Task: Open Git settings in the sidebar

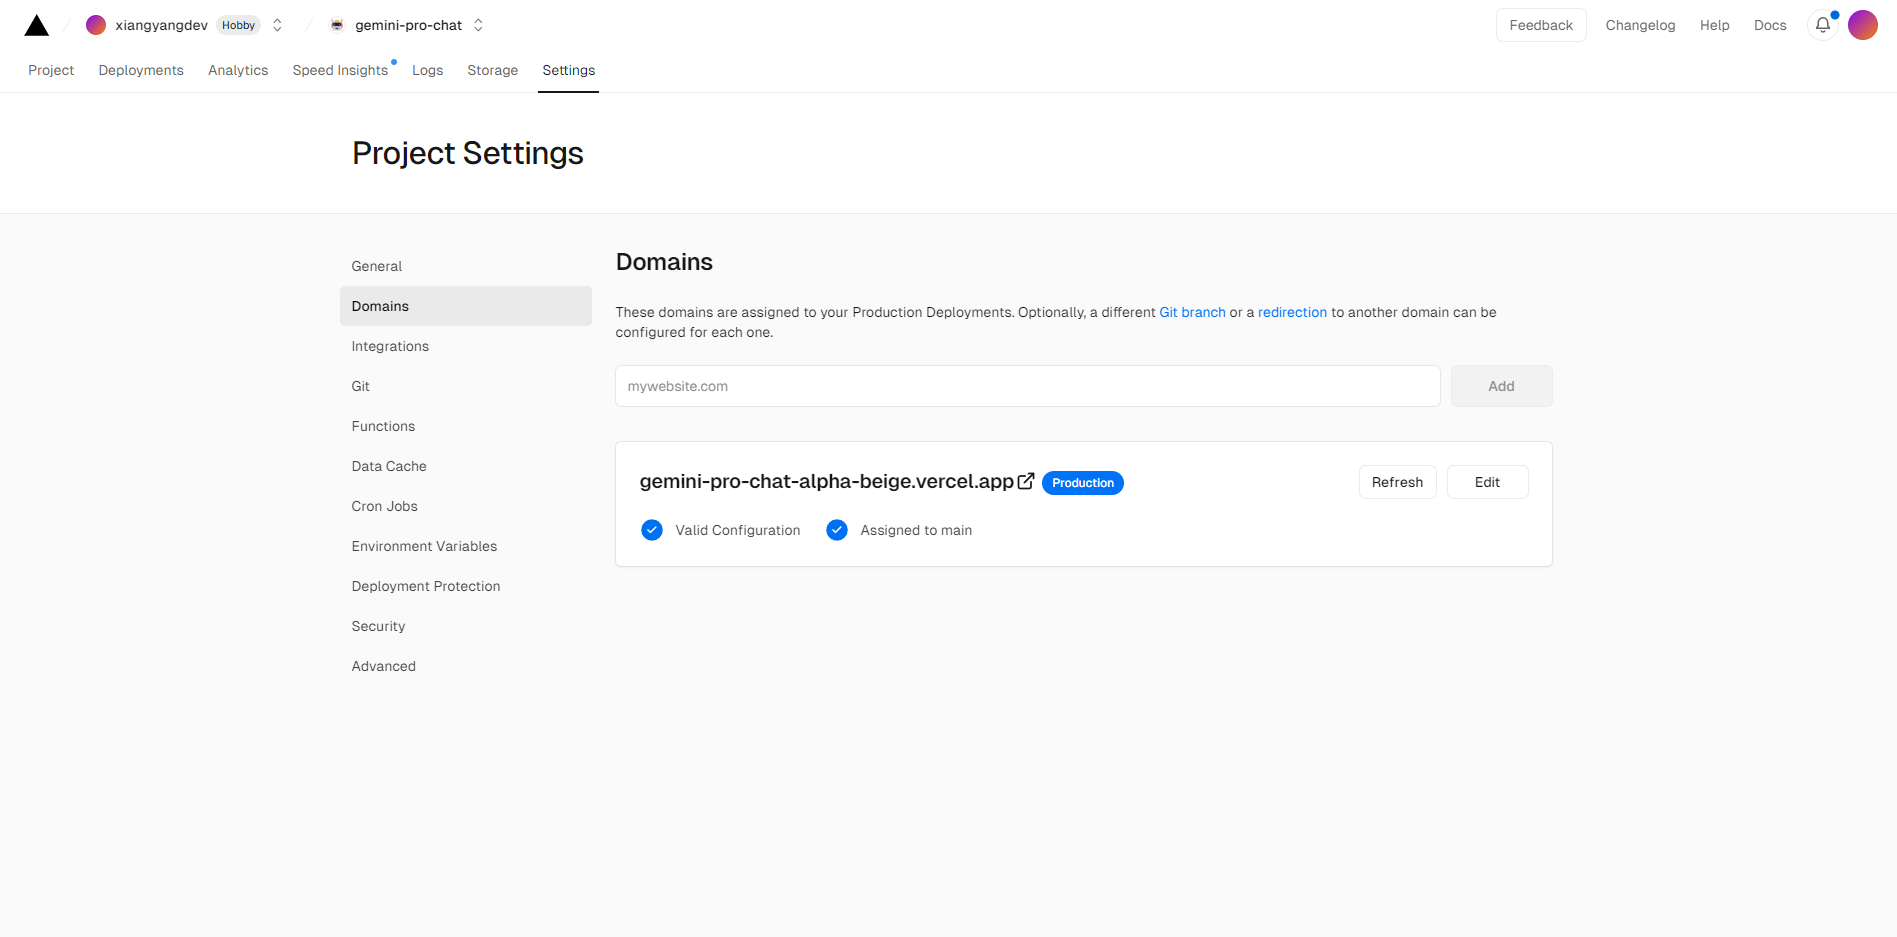Action: (466, 386)
